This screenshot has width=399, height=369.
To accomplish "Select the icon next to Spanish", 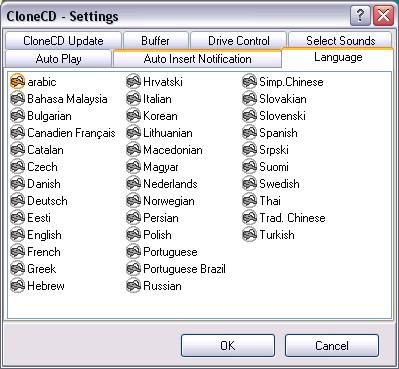I will (x=250, y=133).
